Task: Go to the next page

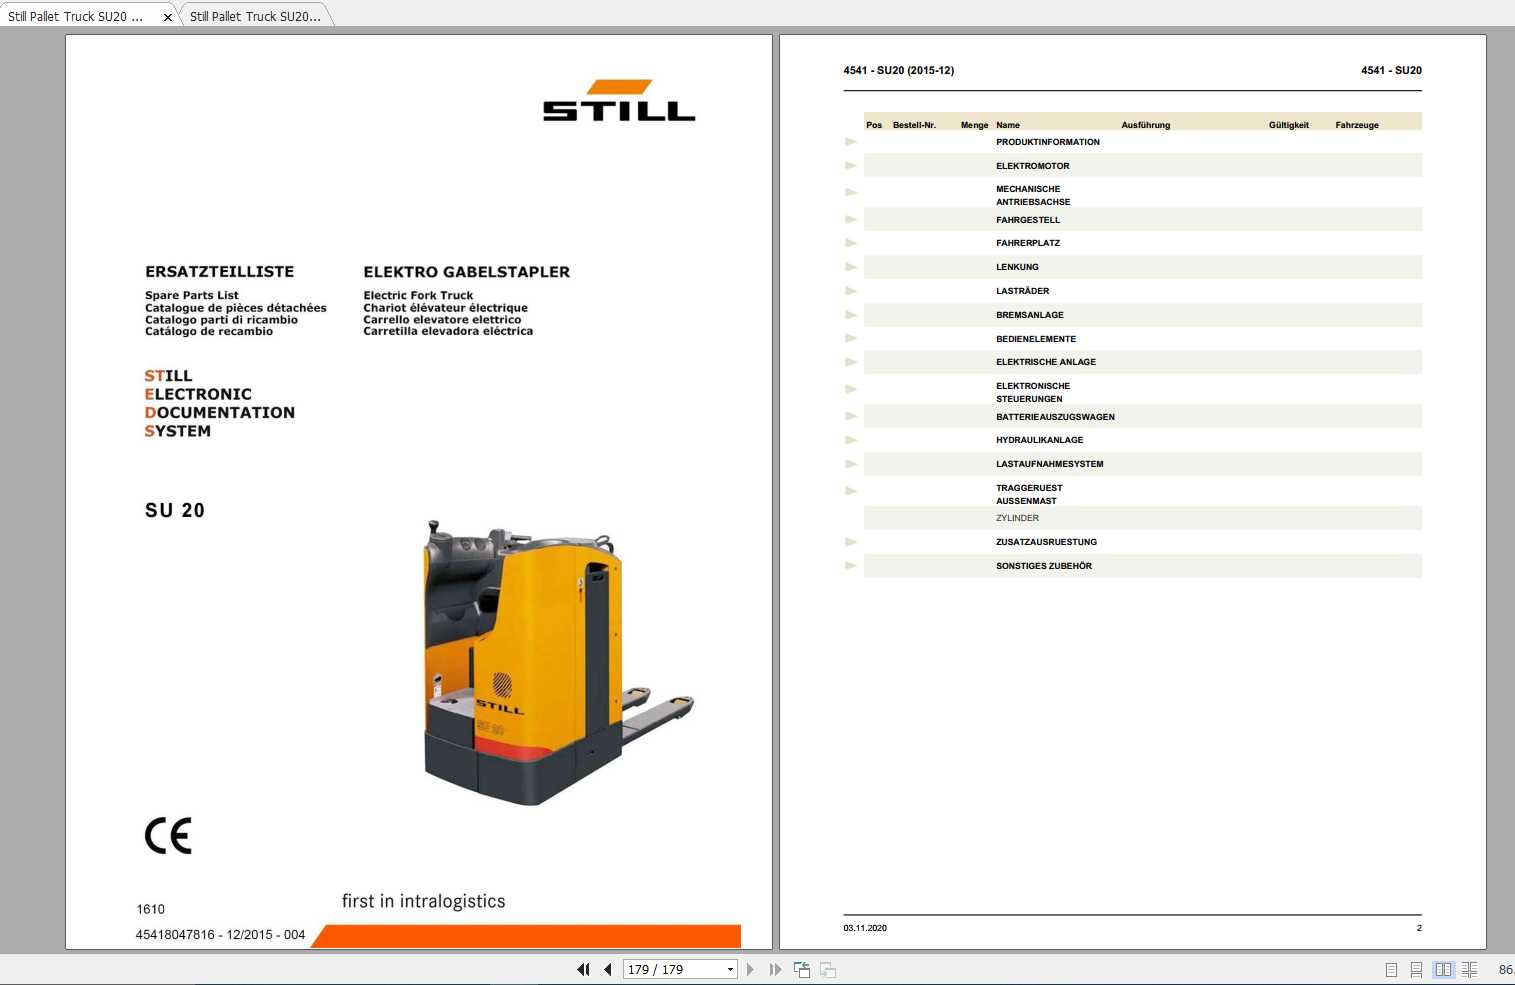Action: tap(750, 969)
